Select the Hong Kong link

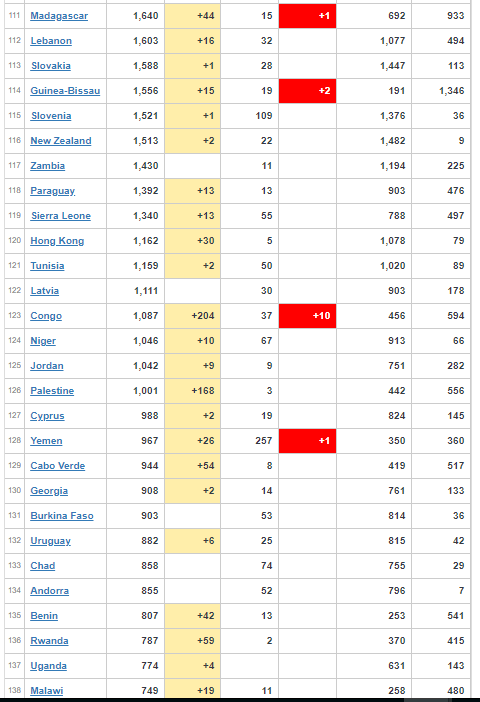point(57,241)
